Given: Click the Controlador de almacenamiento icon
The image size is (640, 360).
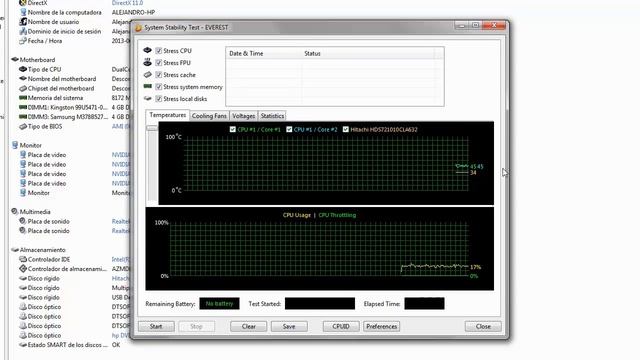Looking at the screenshot, I should pos(23,269).
